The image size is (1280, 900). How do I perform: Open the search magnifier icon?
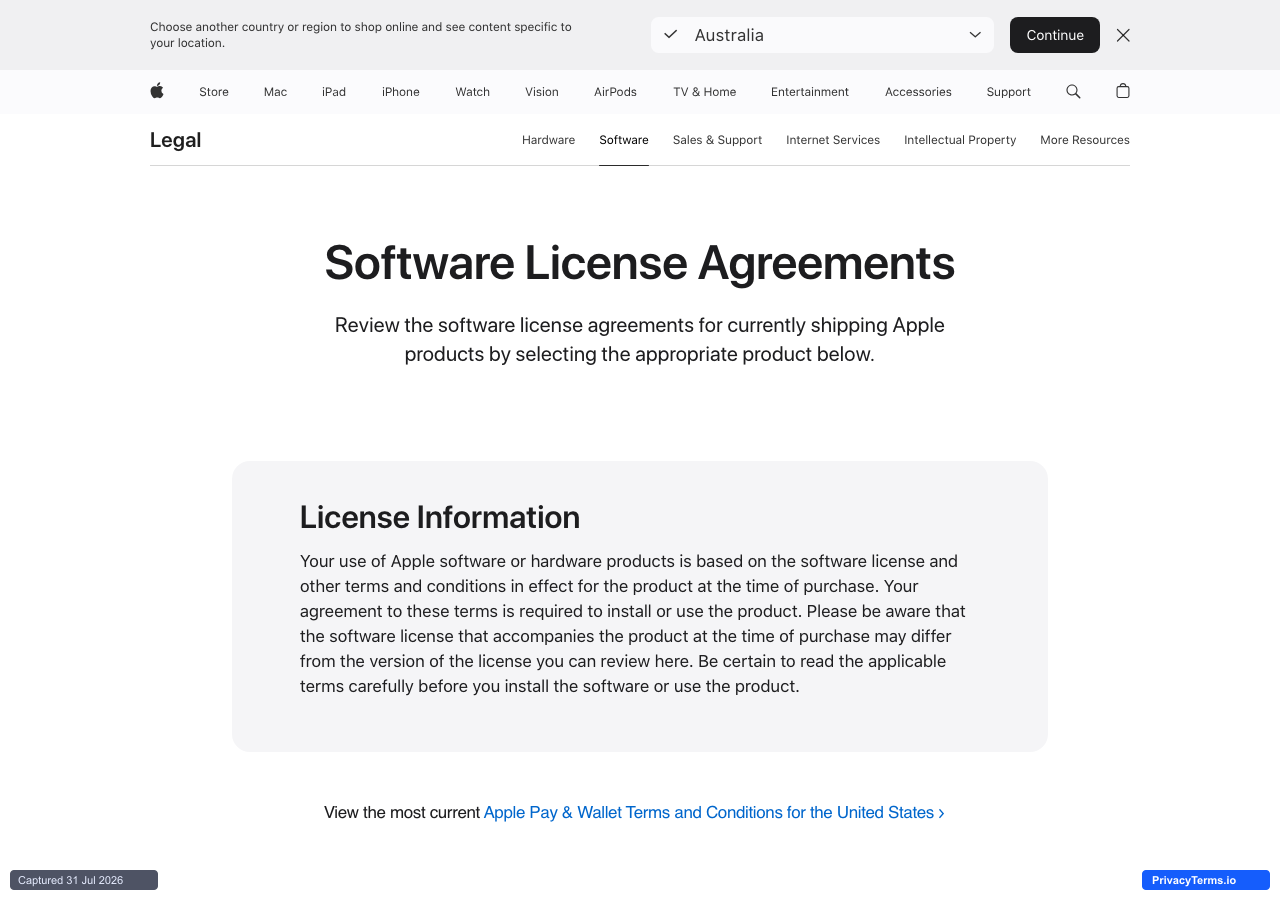1073,91
